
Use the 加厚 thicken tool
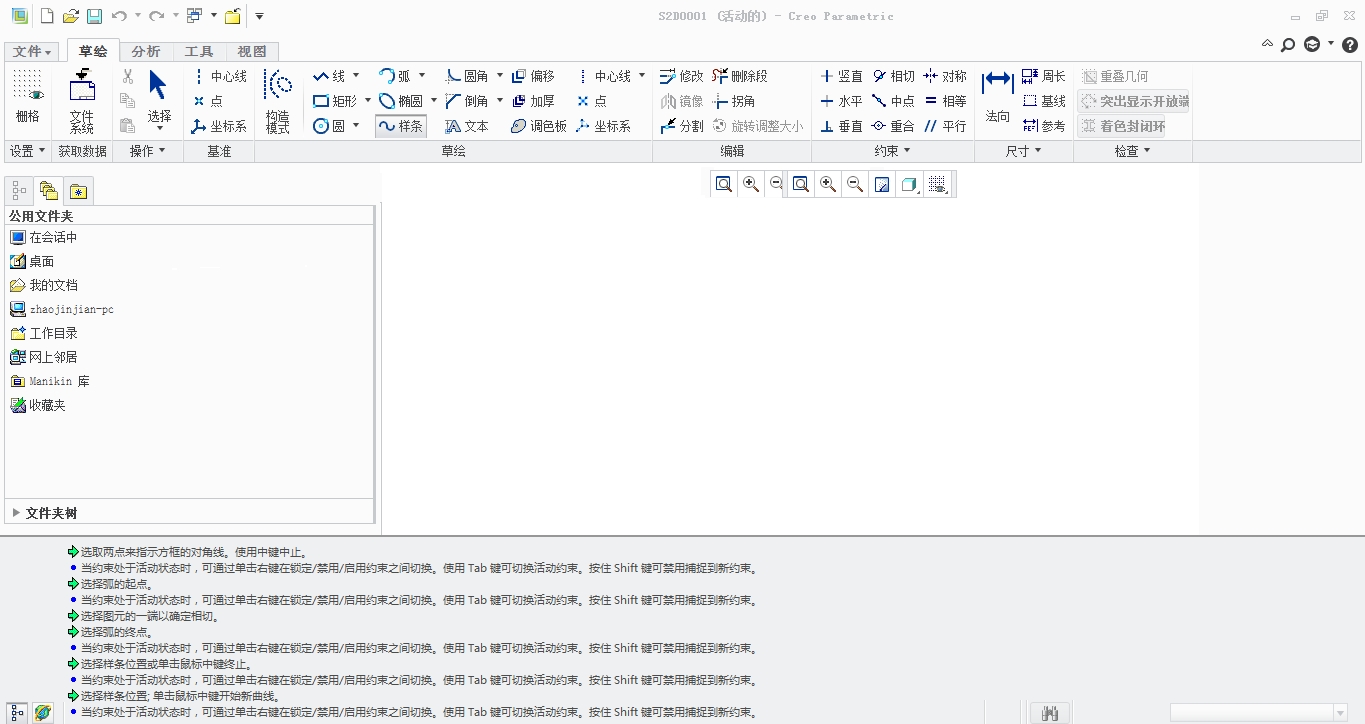coord(533,101)
